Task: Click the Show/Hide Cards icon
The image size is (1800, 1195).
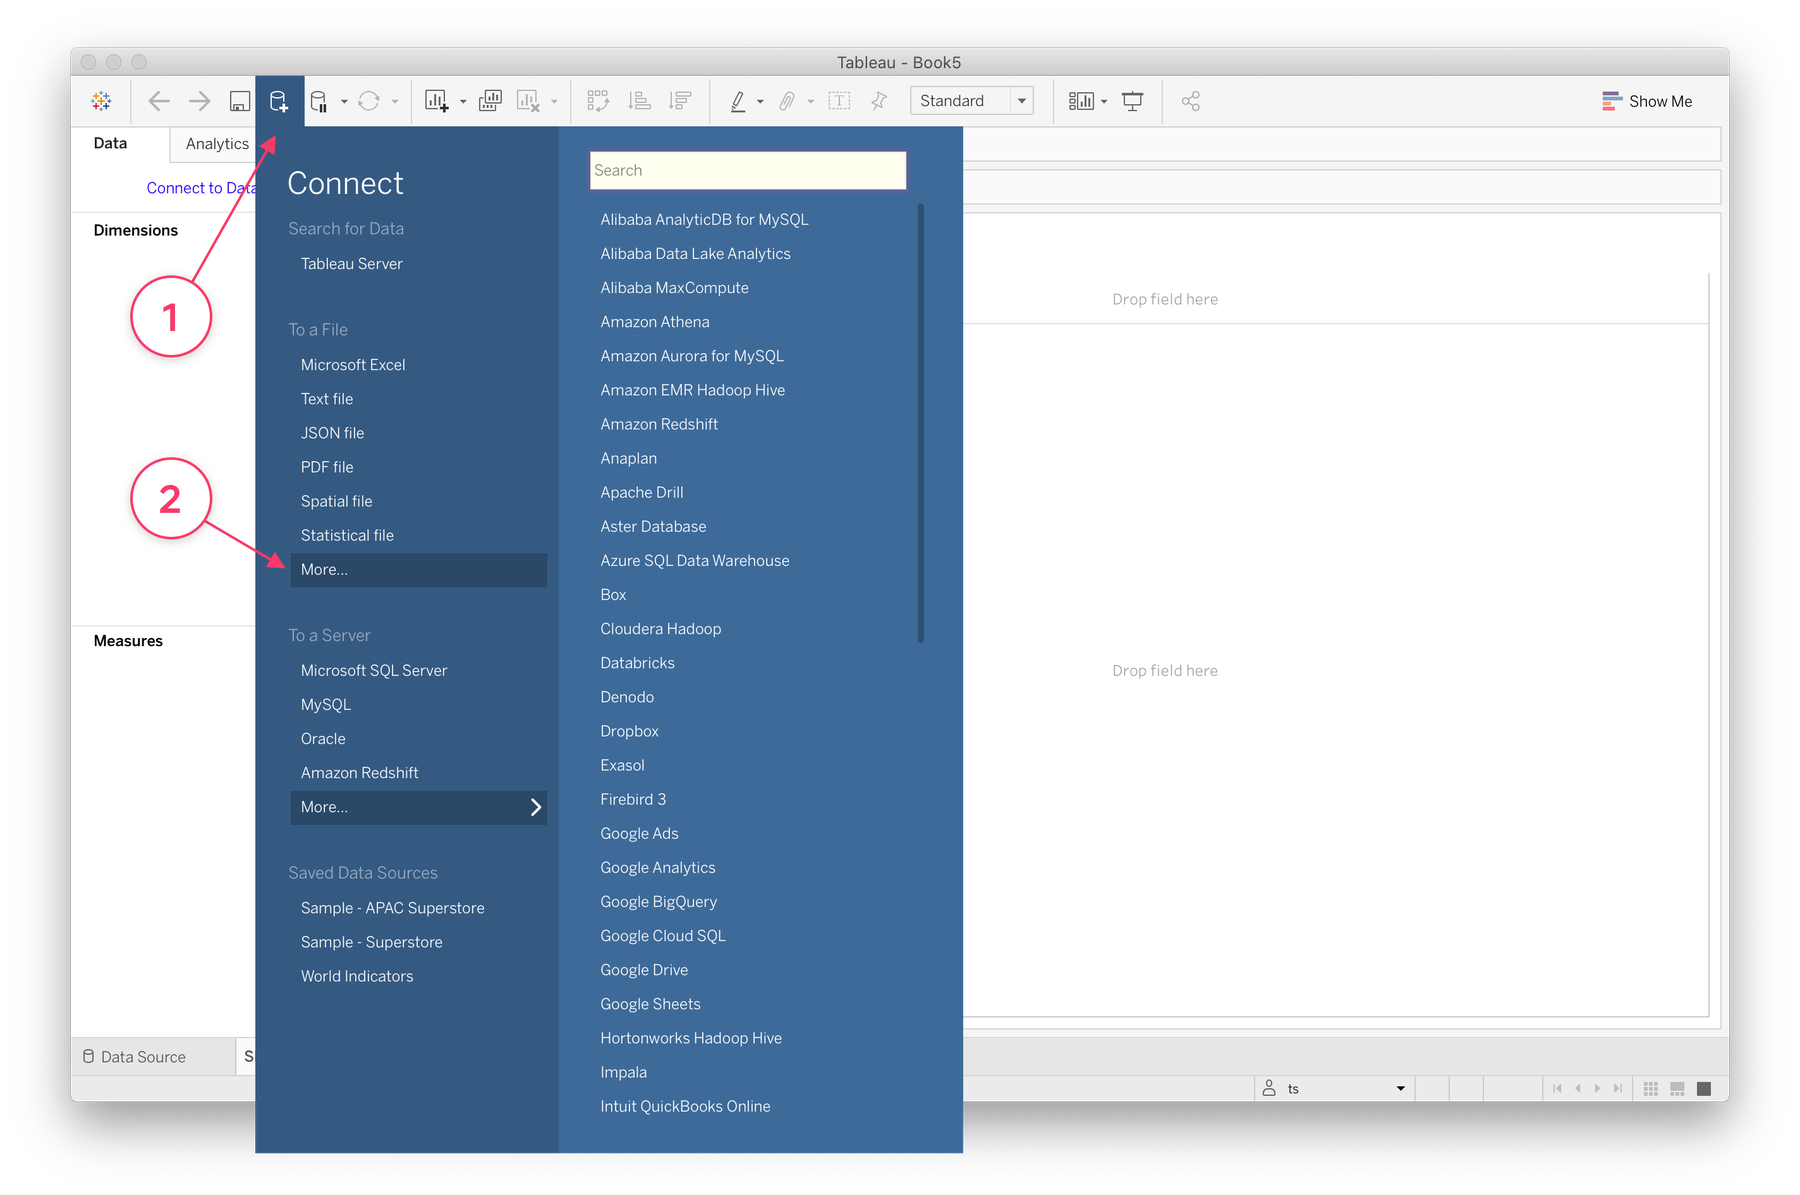Action: [x=1081, y=101]
